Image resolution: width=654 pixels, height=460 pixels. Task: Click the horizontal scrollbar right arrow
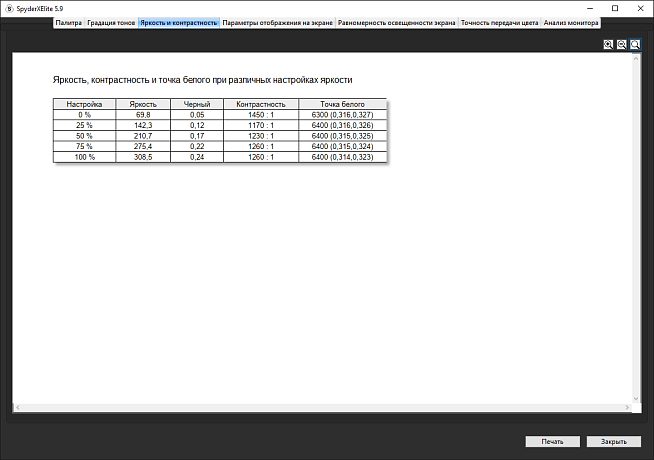[x=626, y=408]
